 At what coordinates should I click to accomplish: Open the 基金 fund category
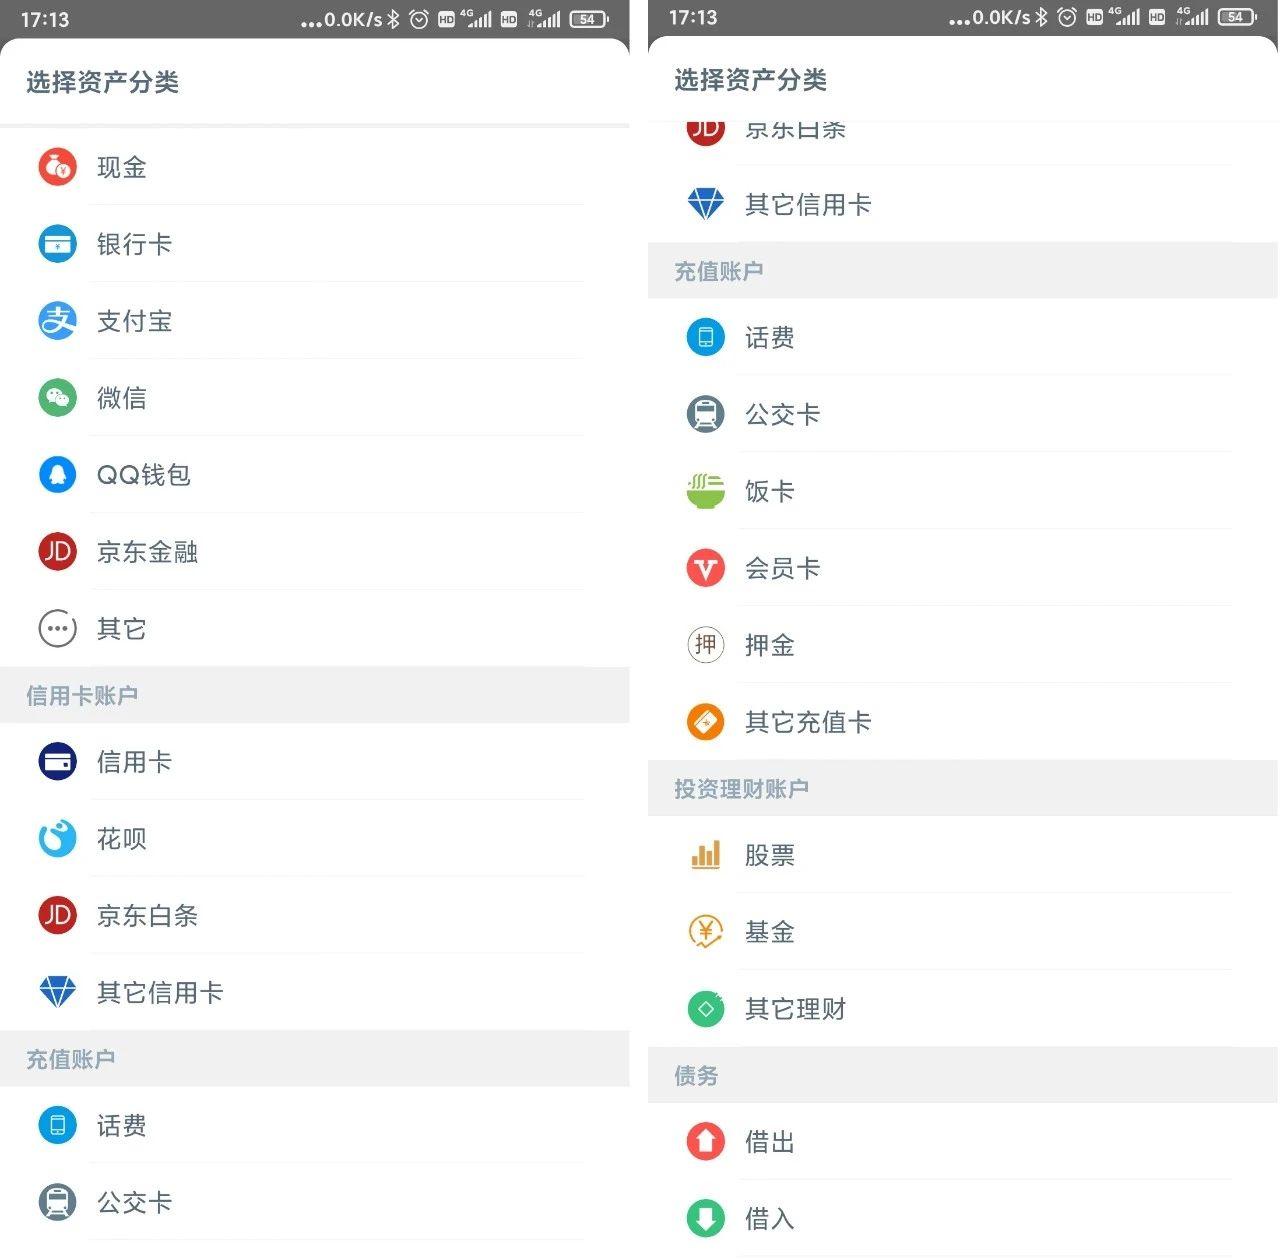pos(963,932)
